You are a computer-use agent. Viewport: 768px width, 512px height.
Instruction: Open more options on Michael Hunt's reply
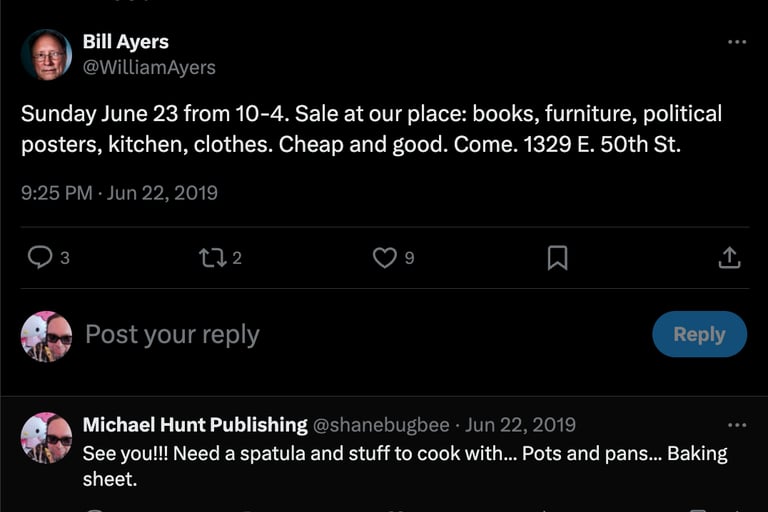(x=737, y=425)
